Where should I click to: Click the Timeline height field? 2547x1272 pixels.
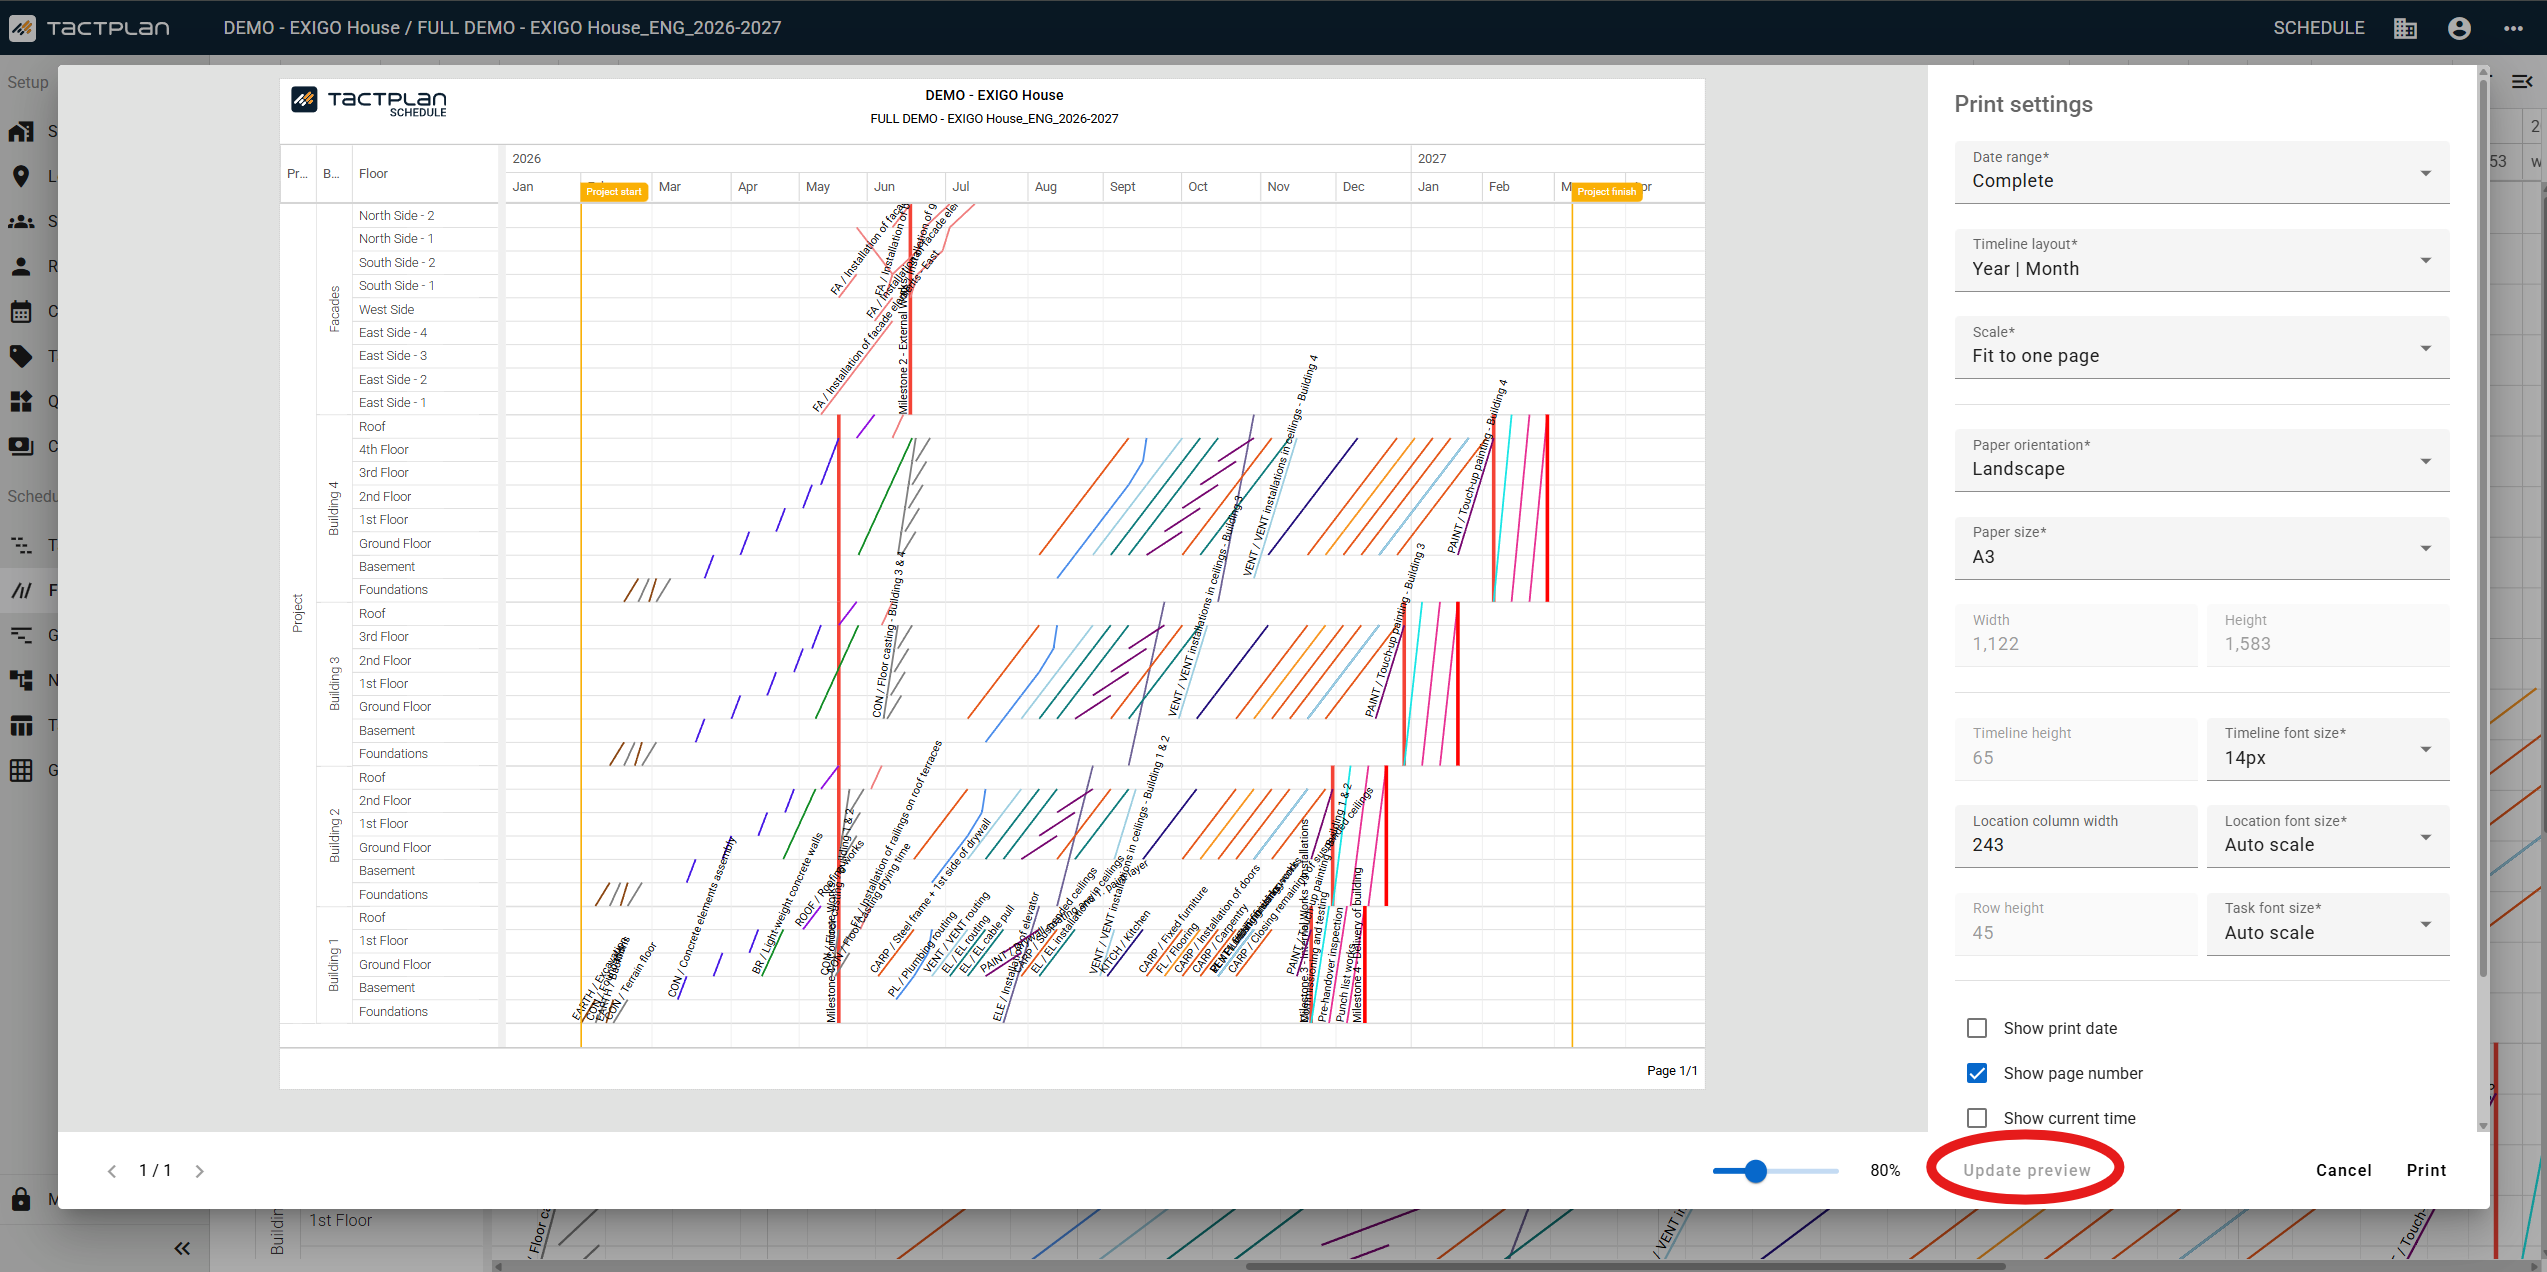pos(2076,749)
